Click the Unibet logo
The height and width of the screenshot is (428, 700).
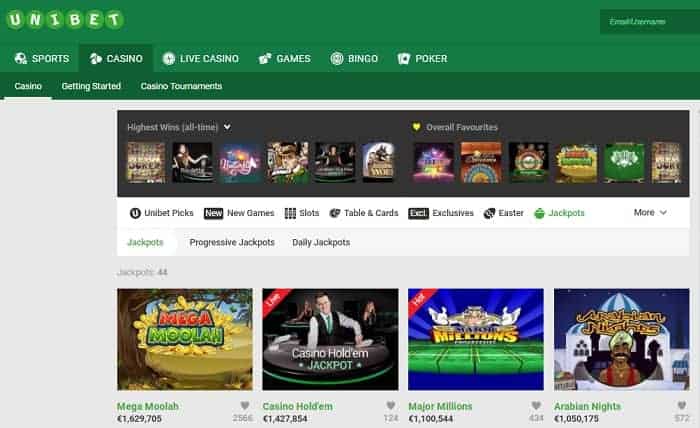[x=65, y=20]
